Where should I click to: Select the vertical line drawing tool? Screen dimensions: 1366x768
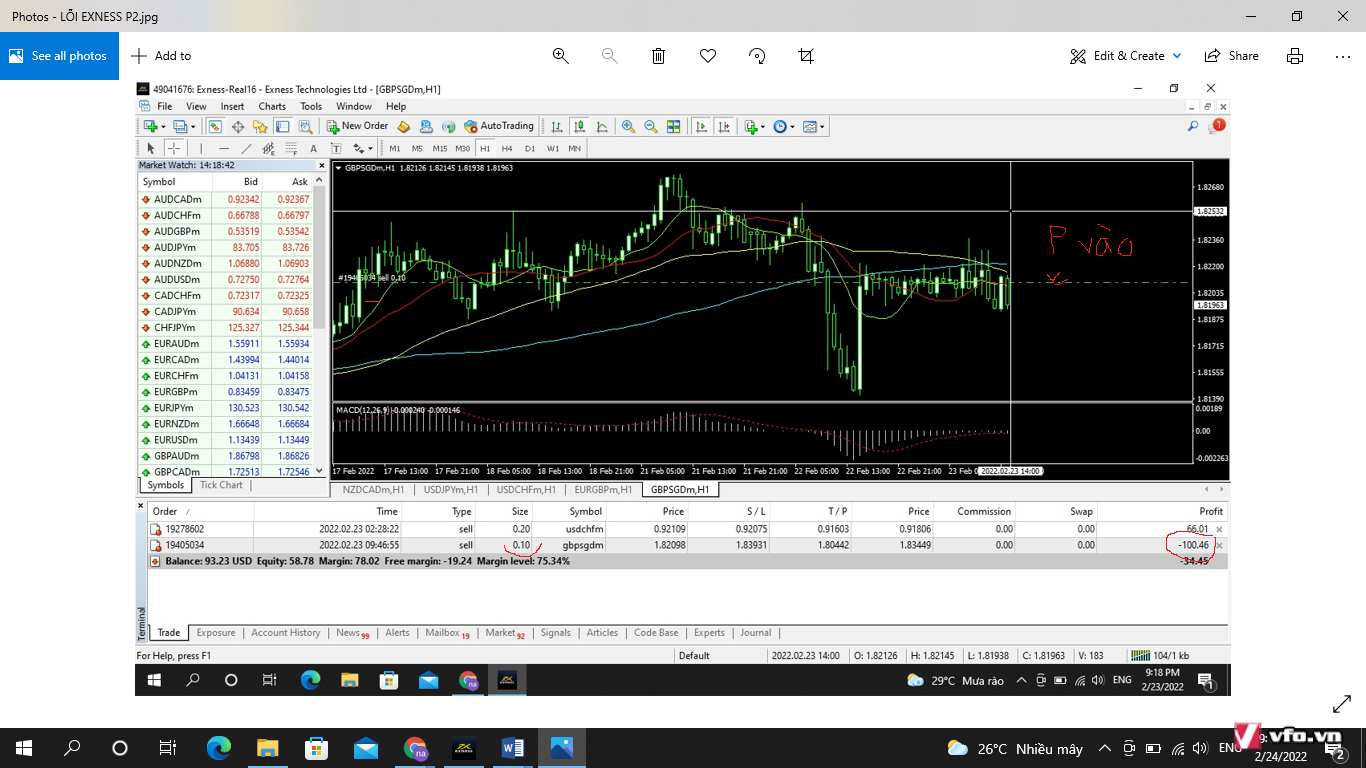(201, 149)
